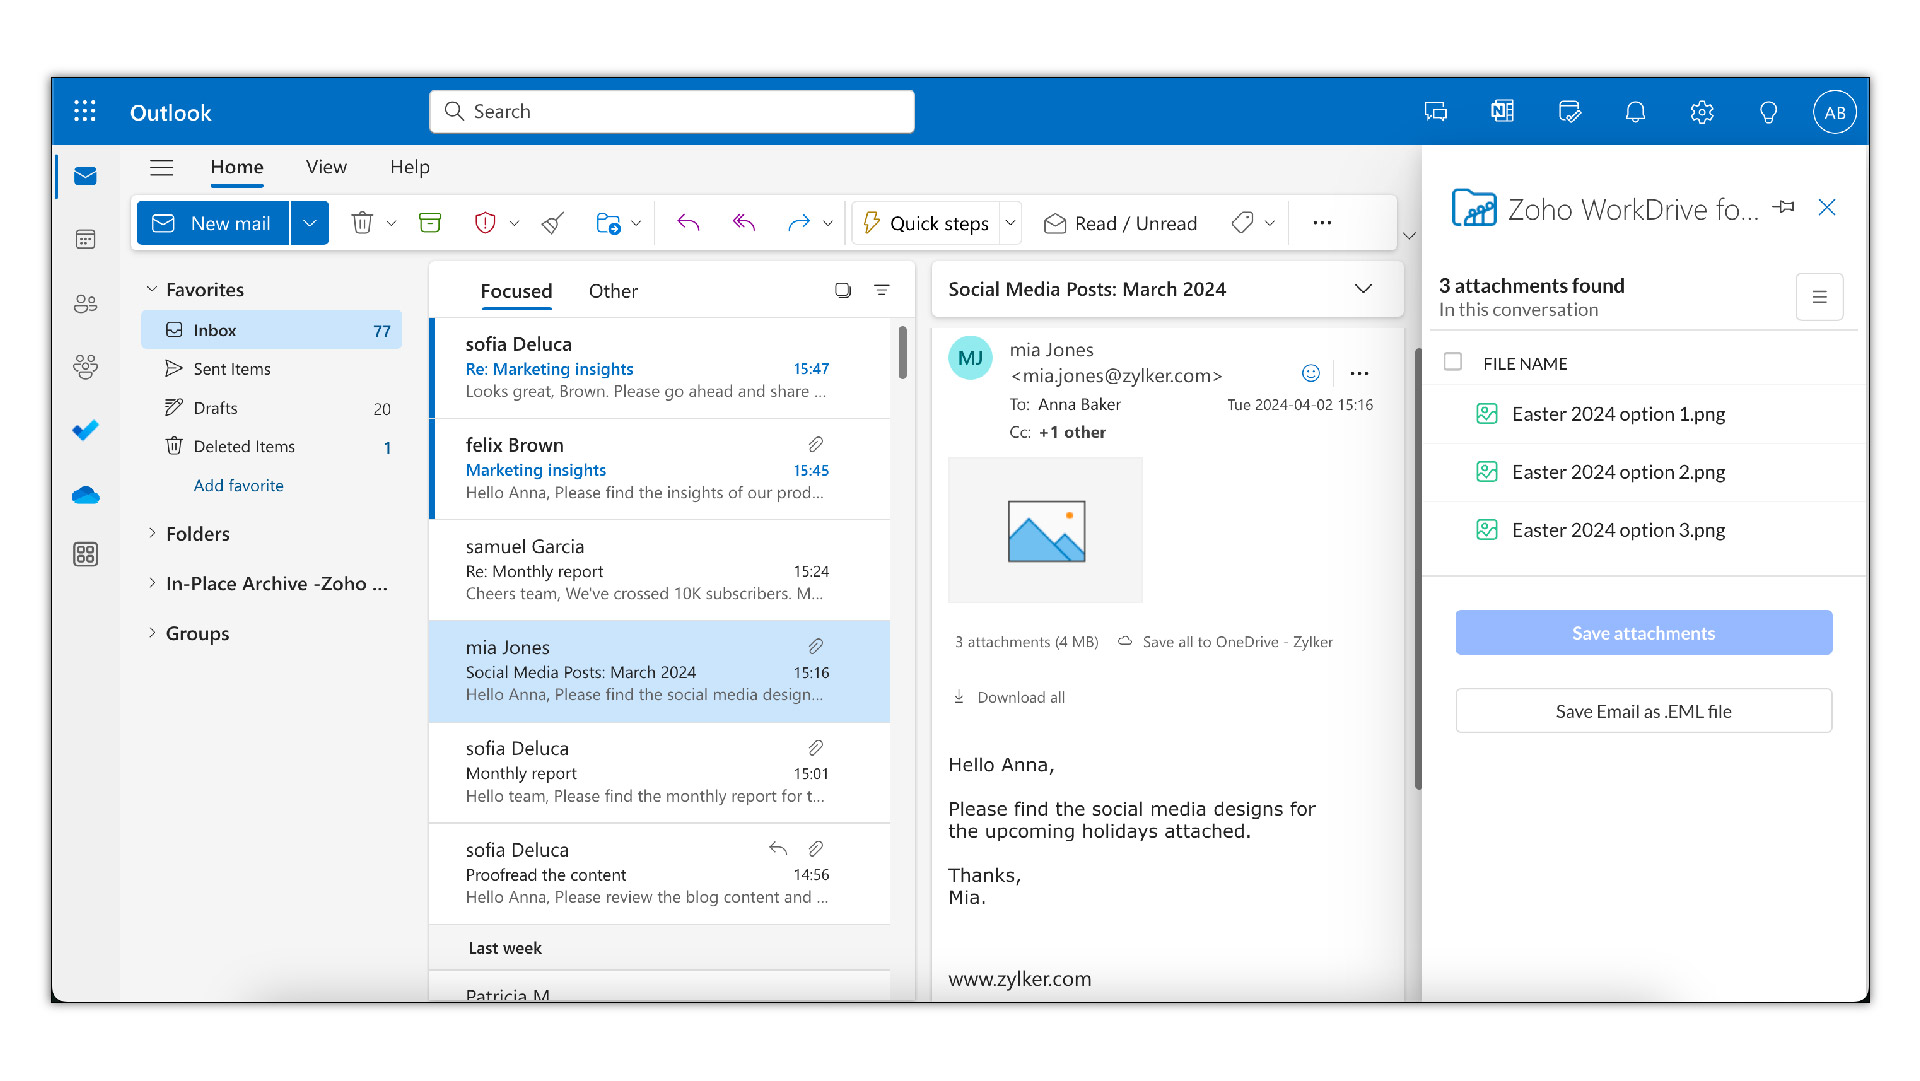Click the message list scrollbar
Image resolution: width=1920 pixels, height=1081 pixels.
pyautogui.click(x=903, y=353)
